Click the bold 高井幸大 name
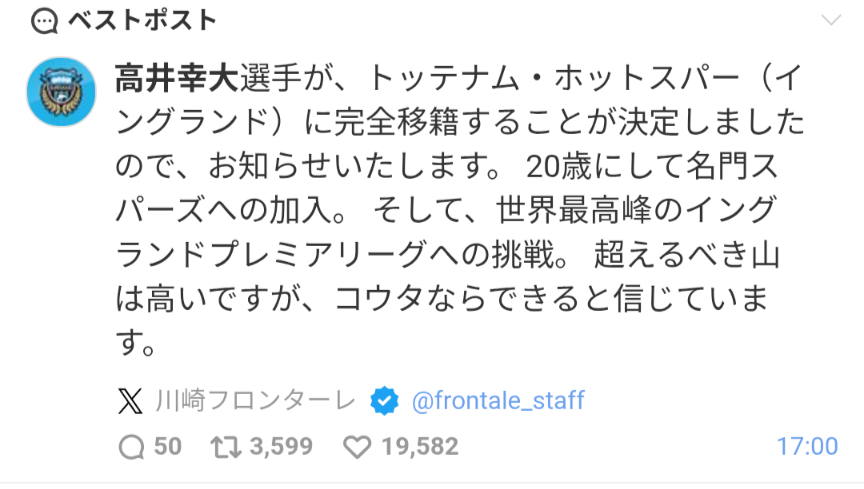The image size is (864, 489). tap(177, 78)
